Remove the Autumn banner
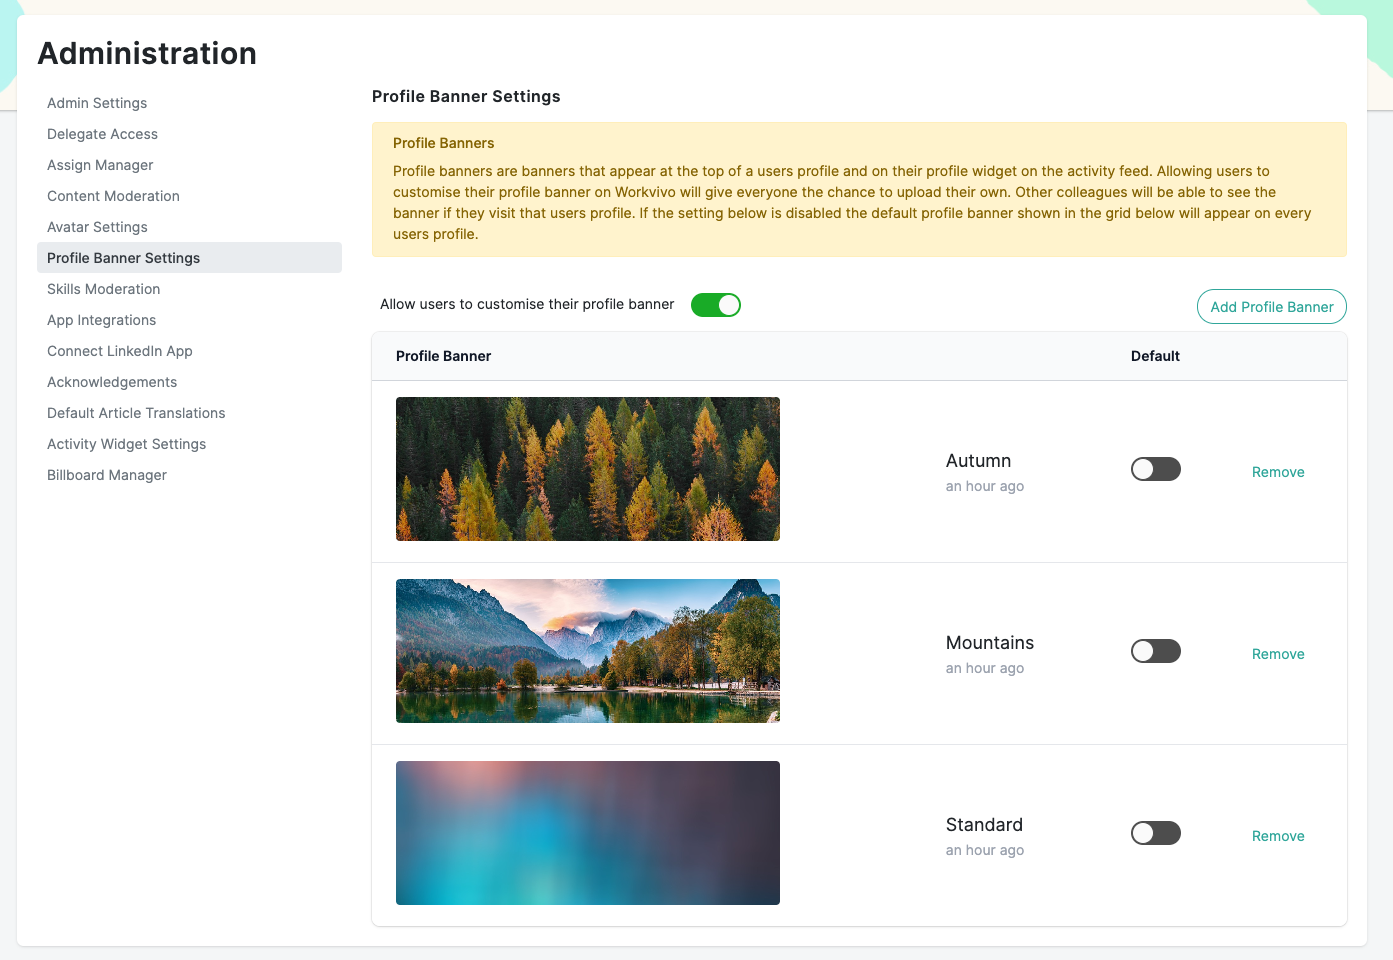 tap(1278, 472)
